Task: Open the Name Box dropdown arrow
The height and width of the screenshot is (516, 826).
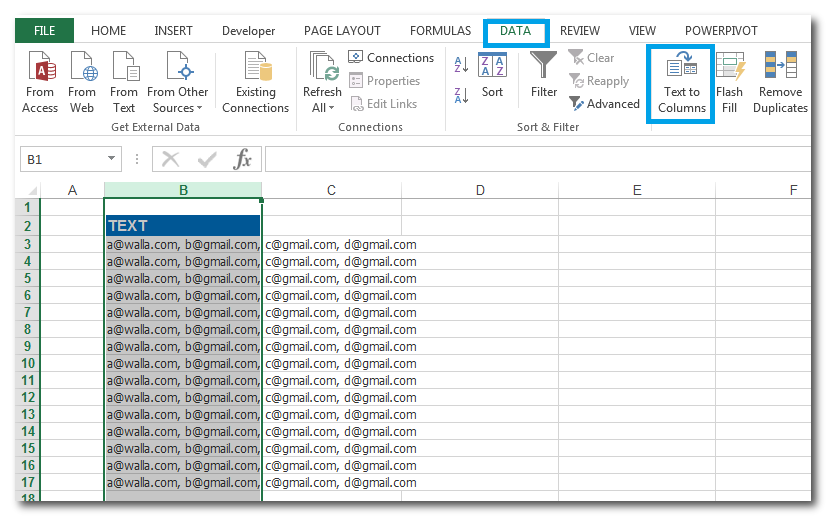Action: click(x=112, y=159)
